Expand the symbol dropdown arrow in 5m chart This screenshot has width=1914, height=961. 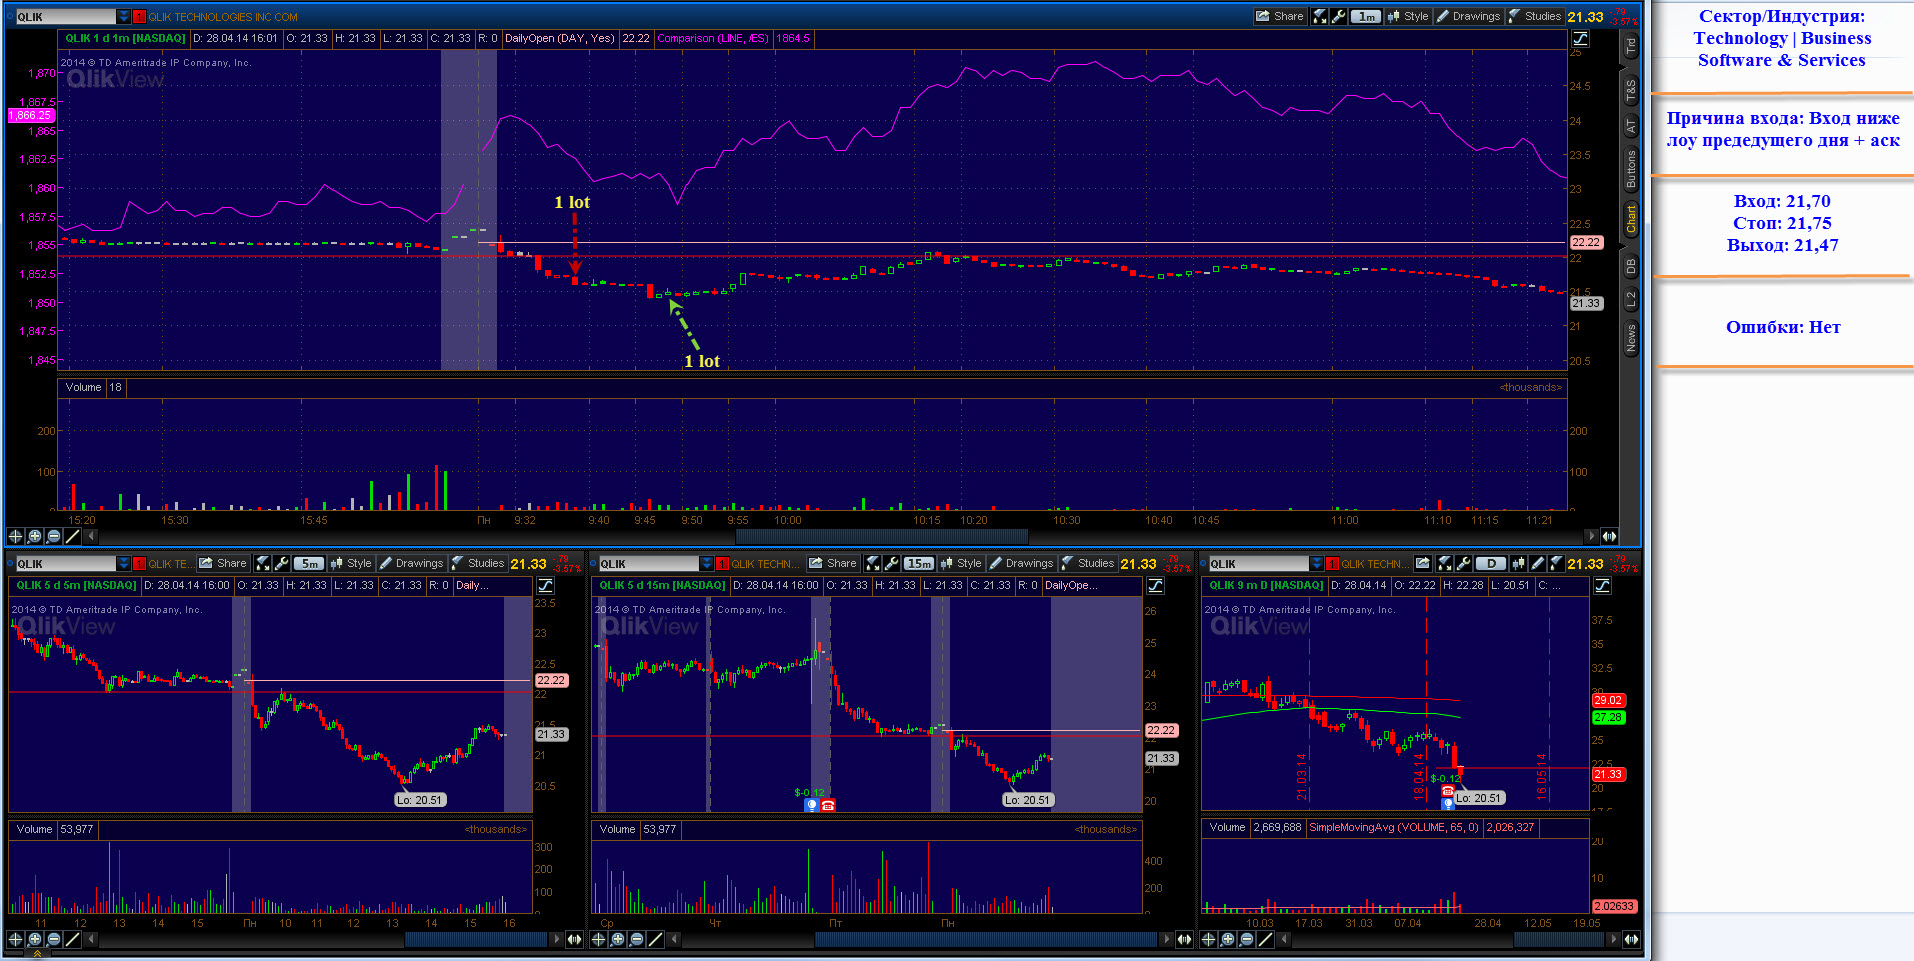pos(124,564)
